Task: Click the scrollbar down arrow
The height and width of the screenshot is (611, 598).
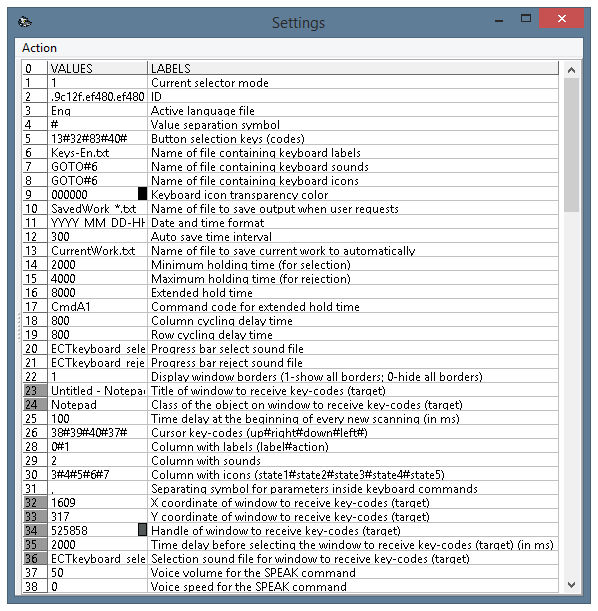Action: pos(571,585)
